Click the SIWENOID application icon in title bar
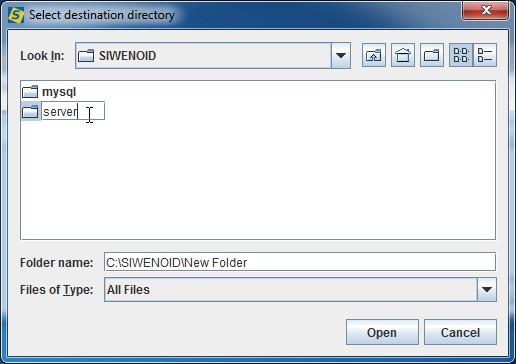 click(16, 15)
